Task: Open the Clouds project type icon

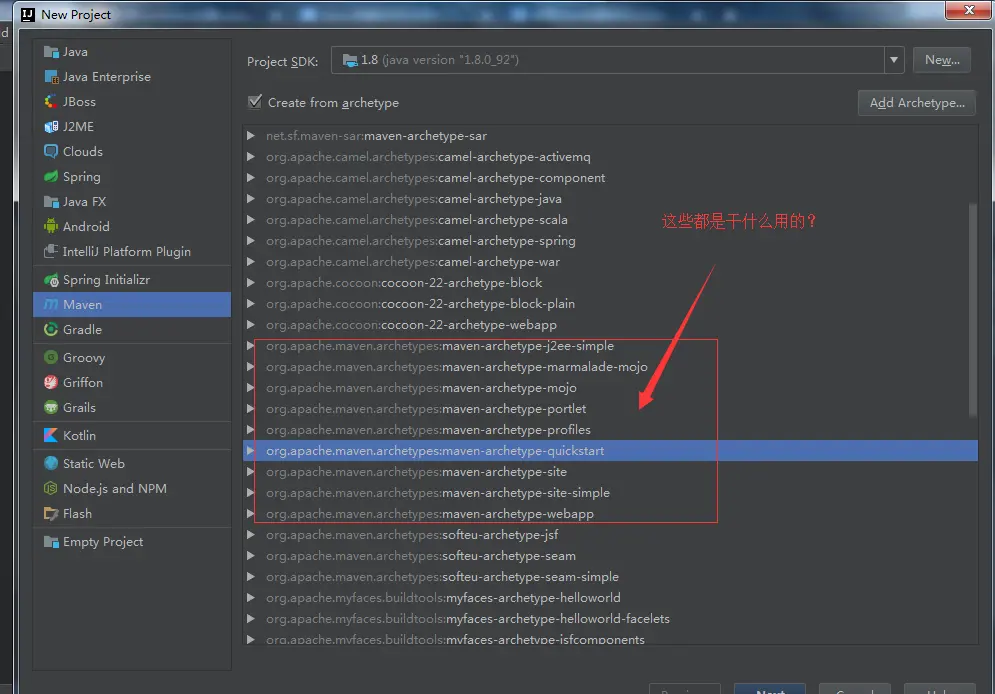Action: point(51,152)
